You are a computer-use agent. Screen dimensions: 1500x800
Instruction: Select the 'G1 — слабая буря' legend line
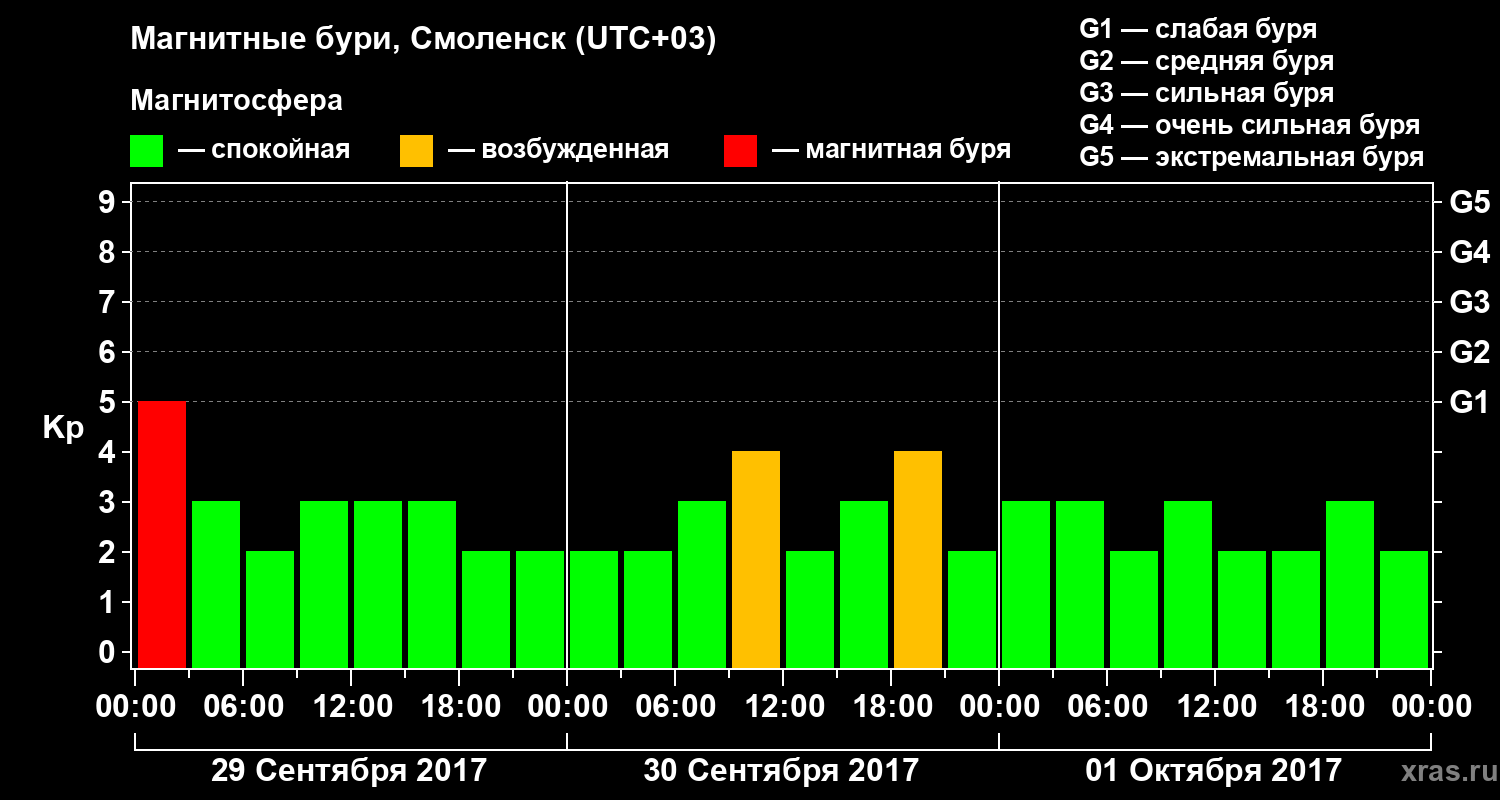pos(1198,29)
